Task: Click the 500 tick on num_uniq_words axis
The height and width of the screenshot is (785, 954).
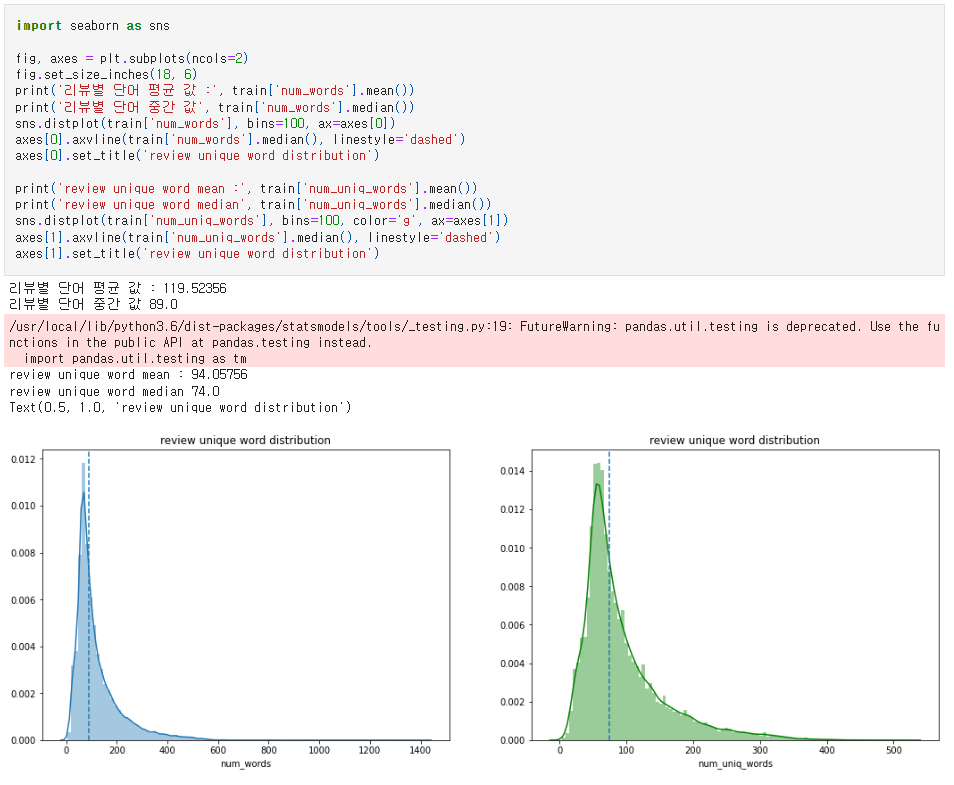Action: (894, 750)
